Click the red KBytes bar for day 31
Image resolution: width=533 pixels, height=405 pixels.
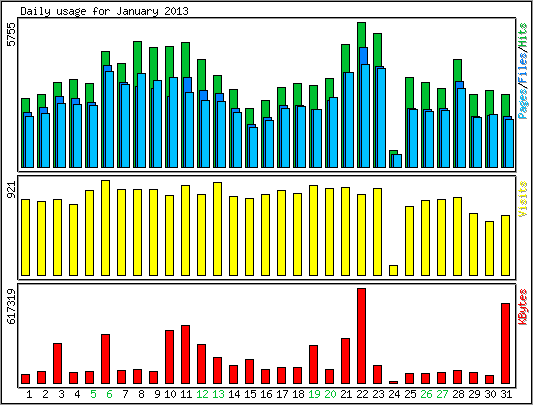tap(505, 343)
